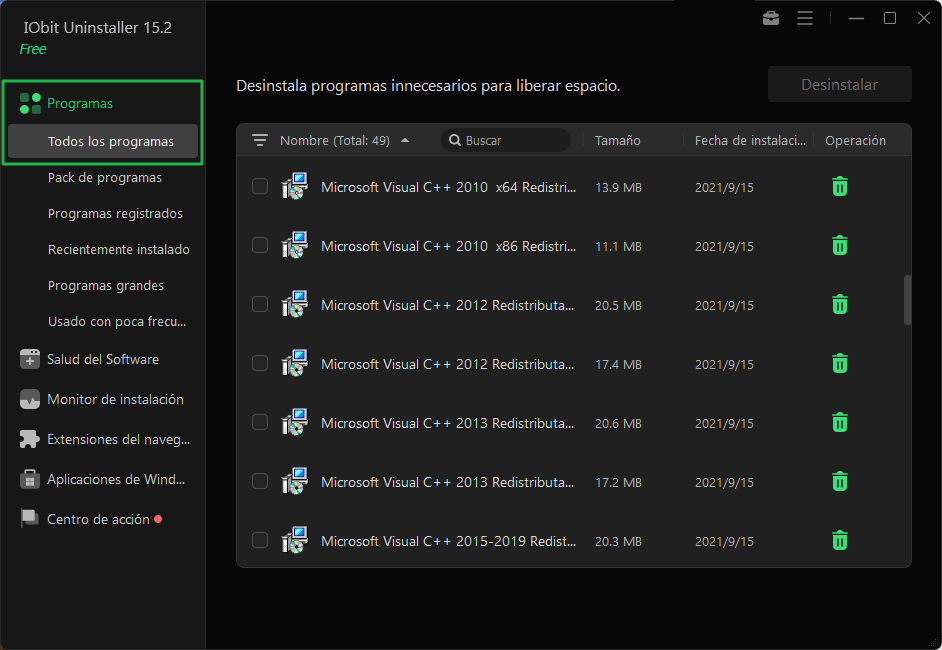
Task: Go to Monitor de instalación
Action: 115,399
